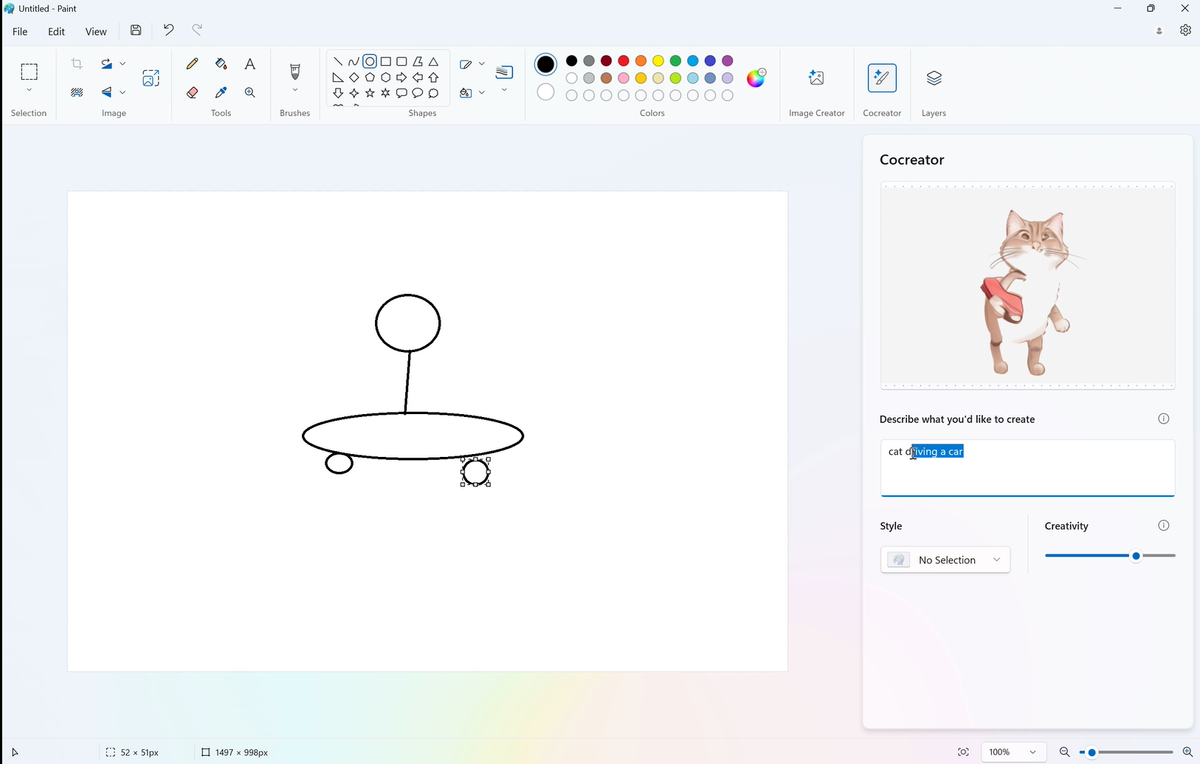Pick the purple color swatch

727,61
